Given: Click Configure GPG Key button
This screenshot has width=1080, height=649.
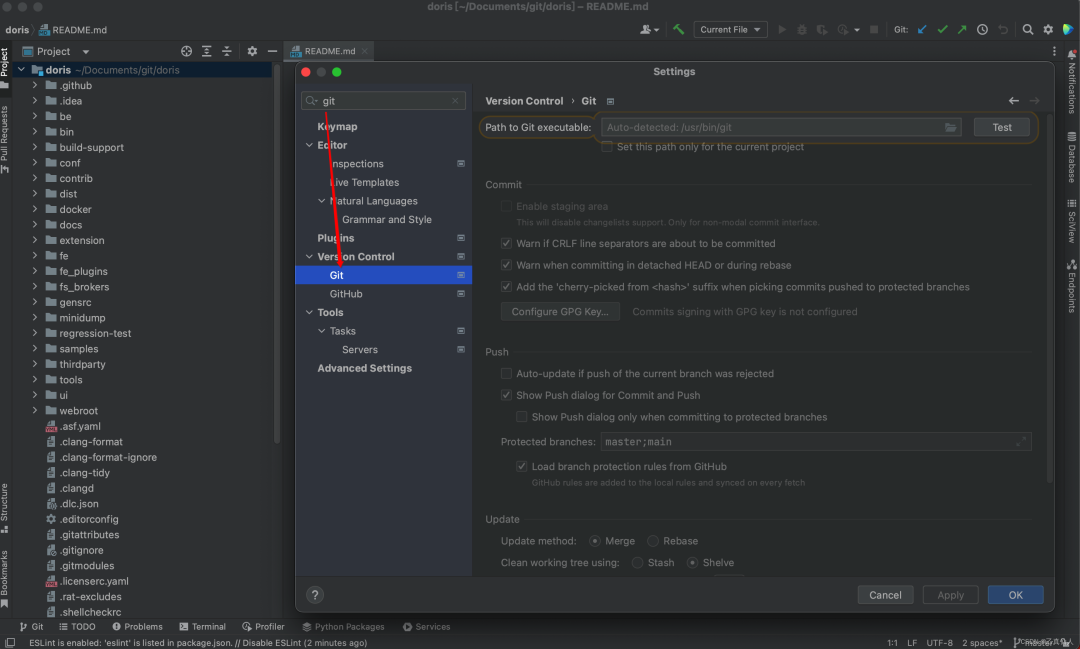Looking at the screenshot, I should (560, 312).
